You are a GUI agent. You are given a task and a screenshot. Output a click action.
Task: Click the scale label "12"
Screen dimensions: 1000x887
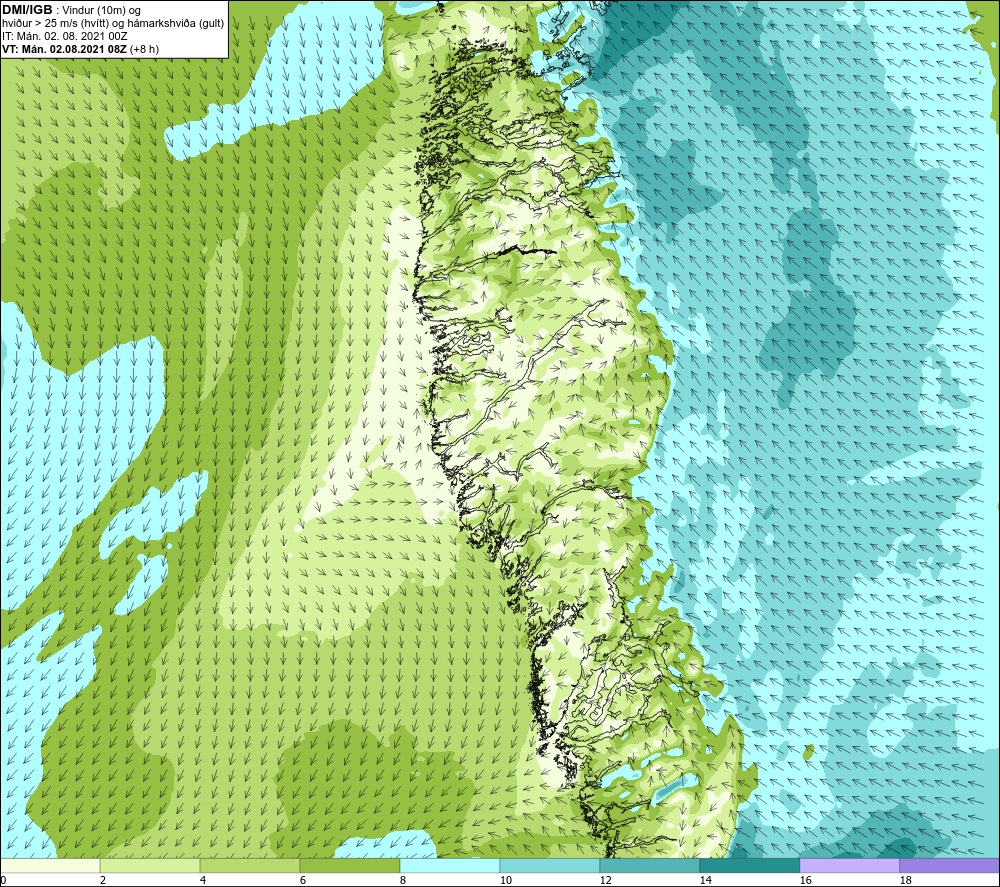pyautogui.click(x=605, y=881)
